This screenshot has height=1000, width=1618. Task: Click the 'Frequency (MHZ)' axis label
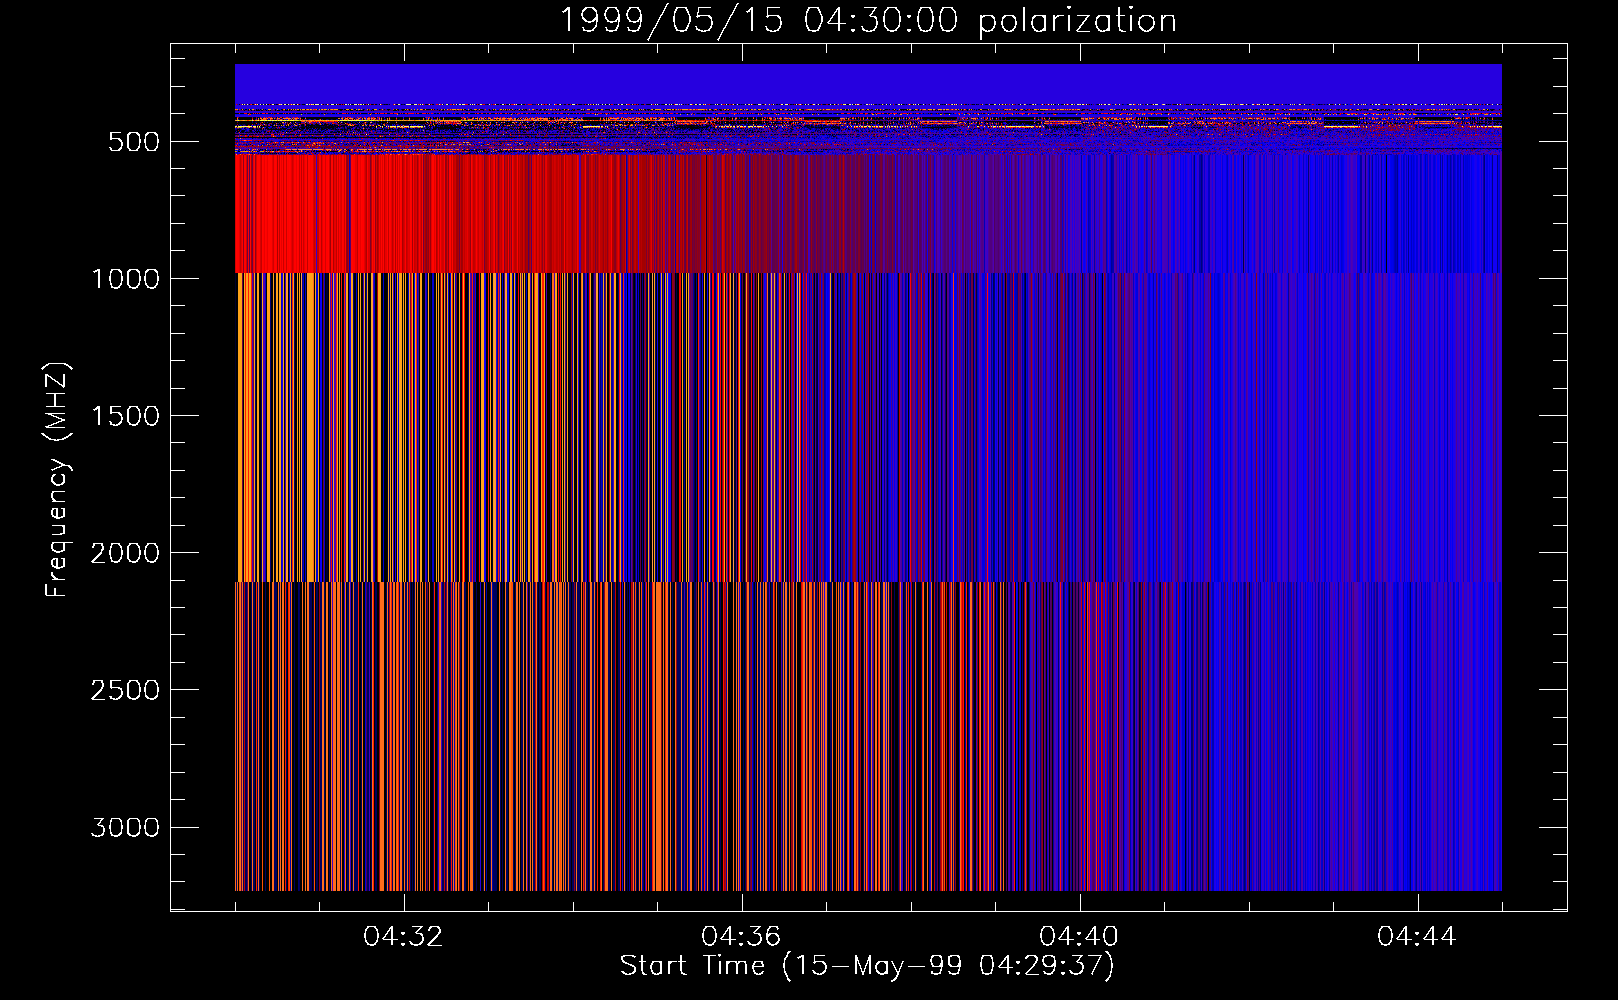pyautogui.click(x=57, y=480)
